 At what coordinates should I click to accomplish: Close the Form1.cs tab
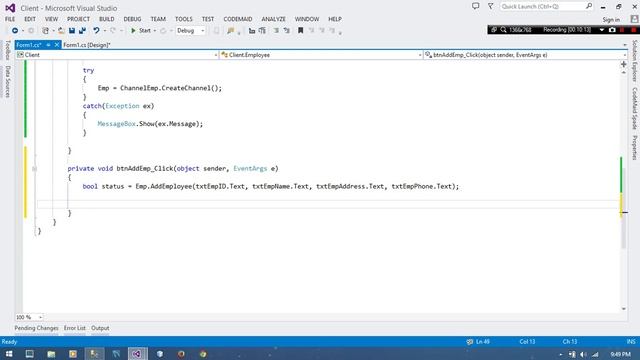[x=57, y=45]
